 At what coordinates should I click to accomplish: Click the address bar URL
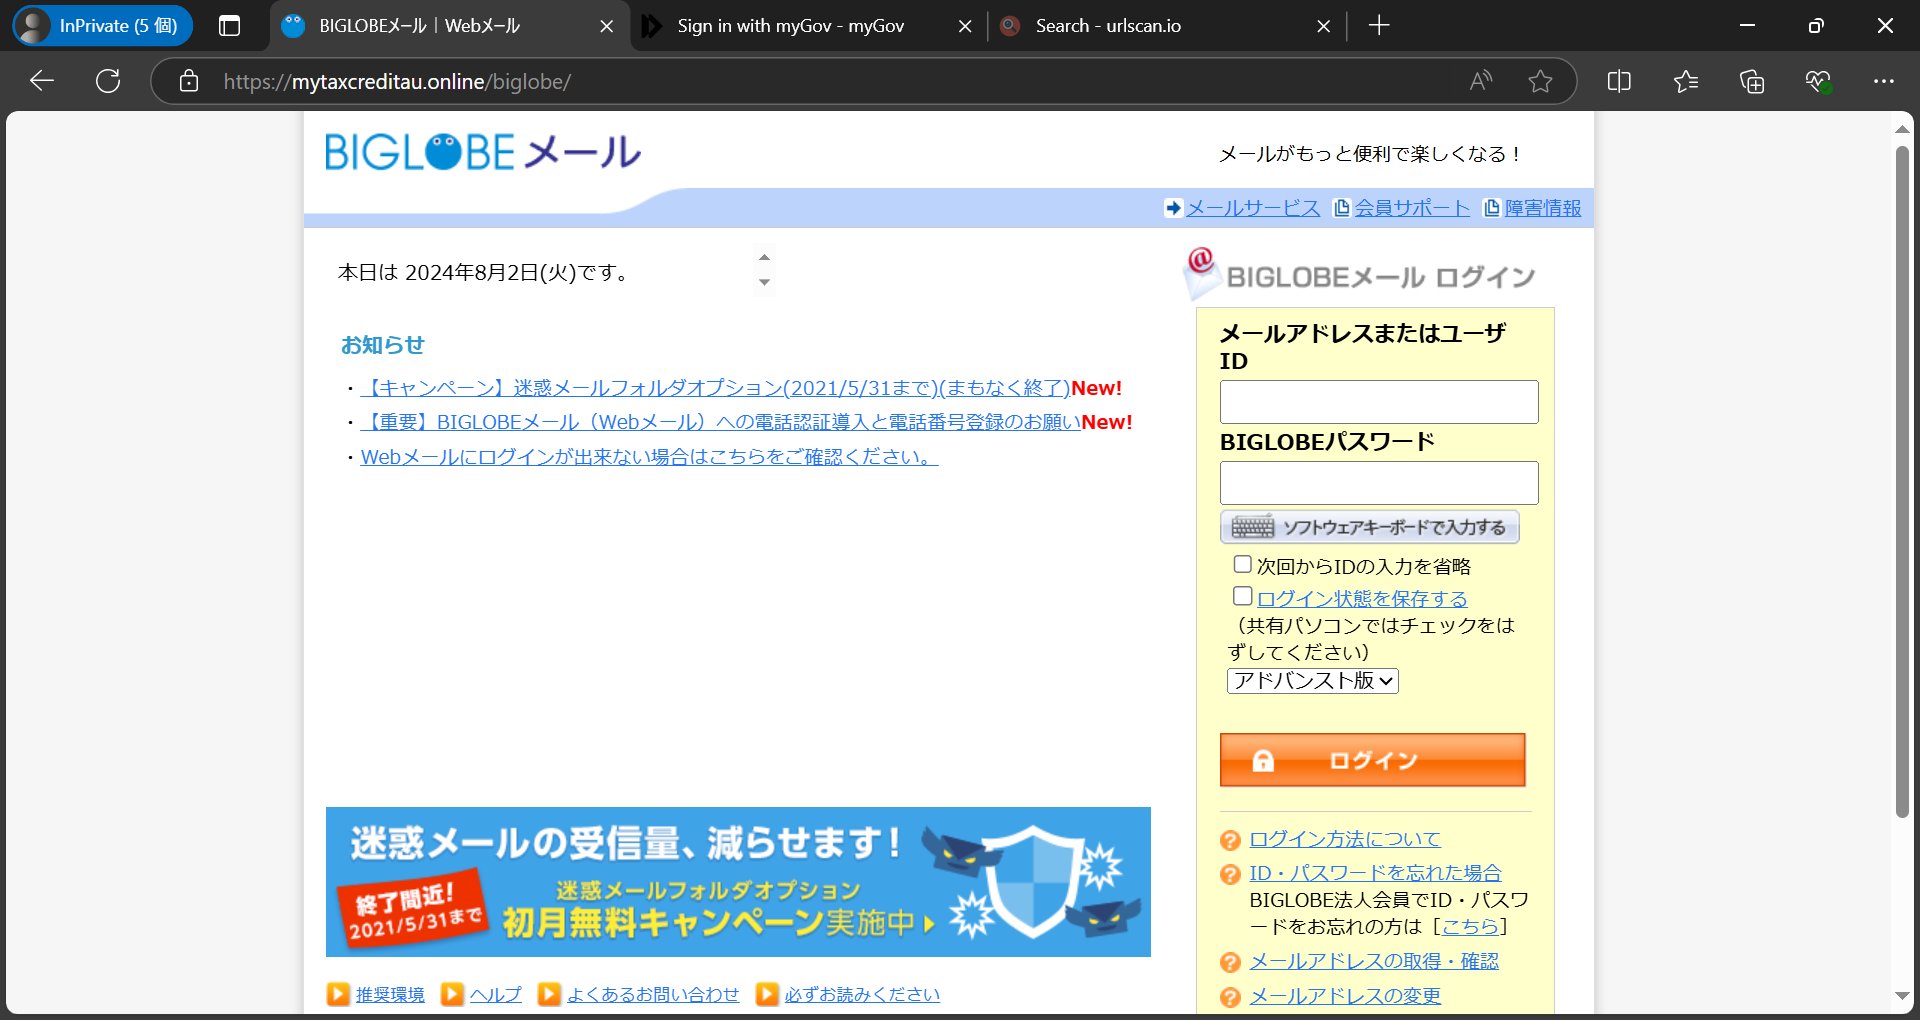(397, 82)
